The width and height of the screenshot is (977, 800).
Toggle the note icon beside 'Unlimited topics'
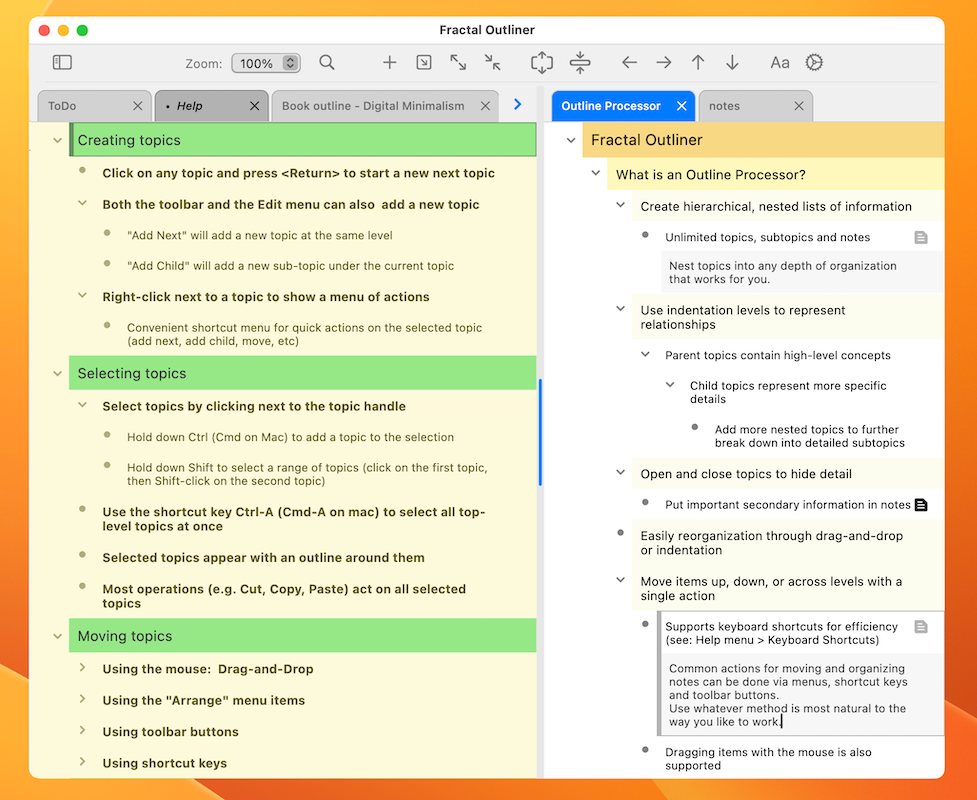click(921, 238)
